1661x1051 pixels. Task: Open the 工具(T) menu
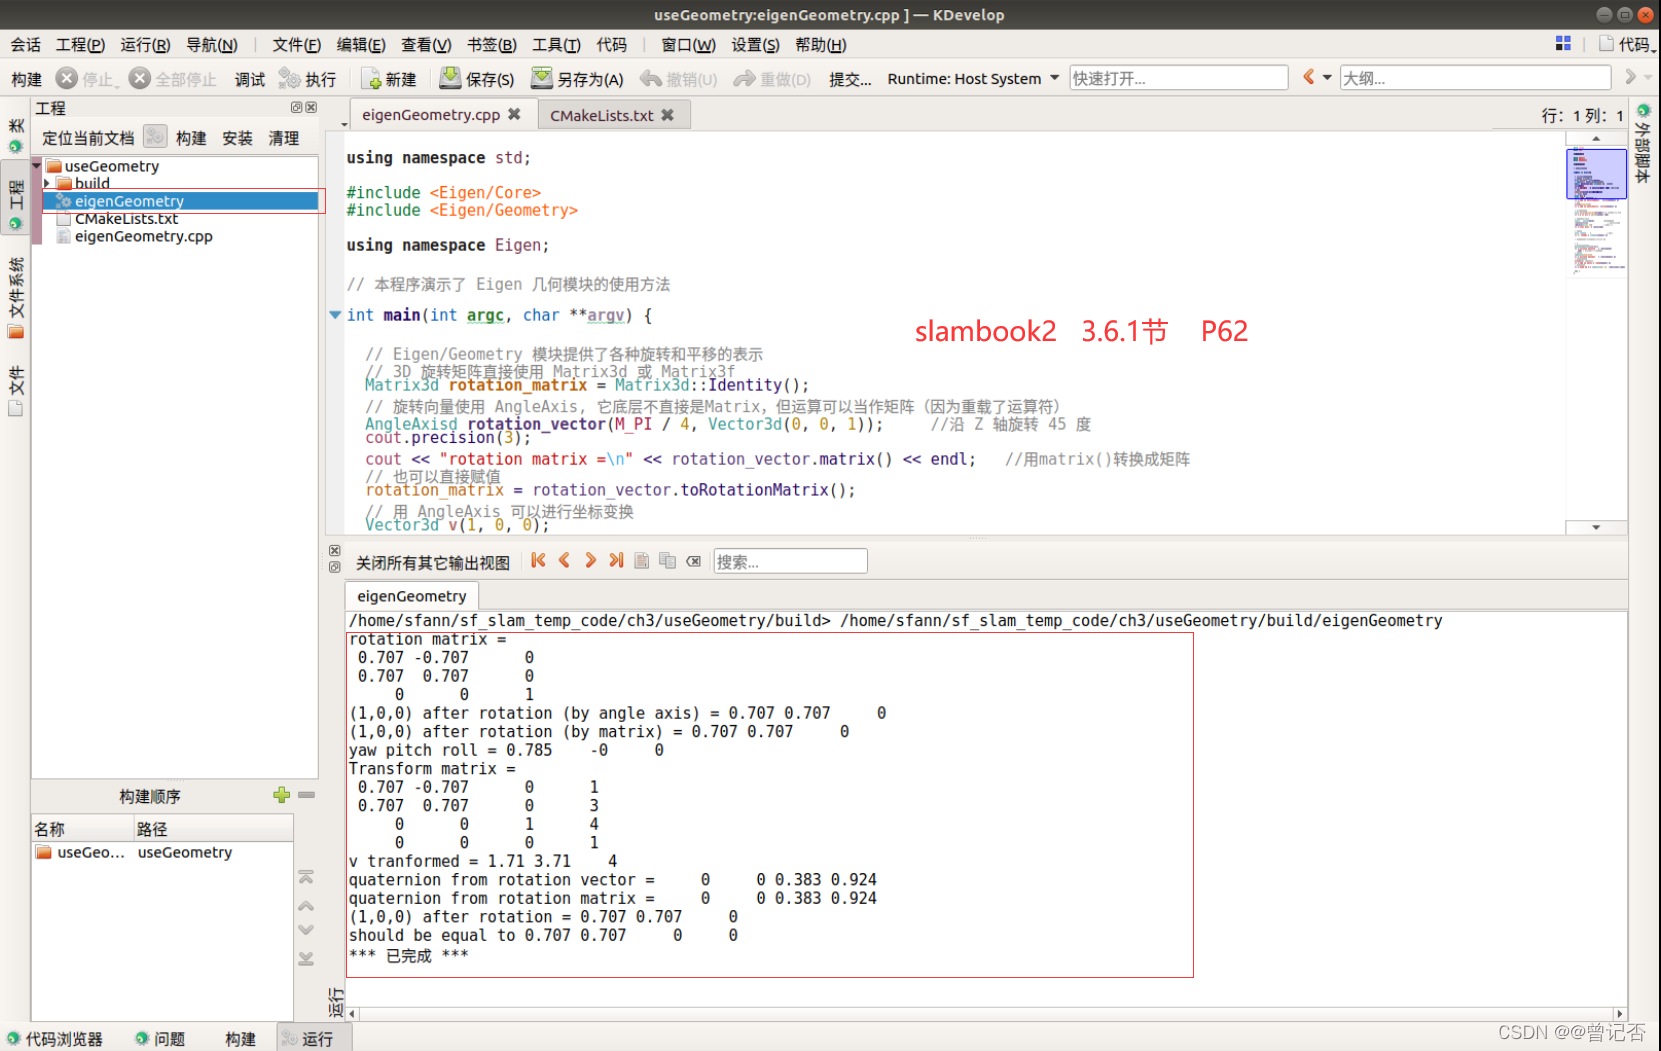(x=556, y=44)
